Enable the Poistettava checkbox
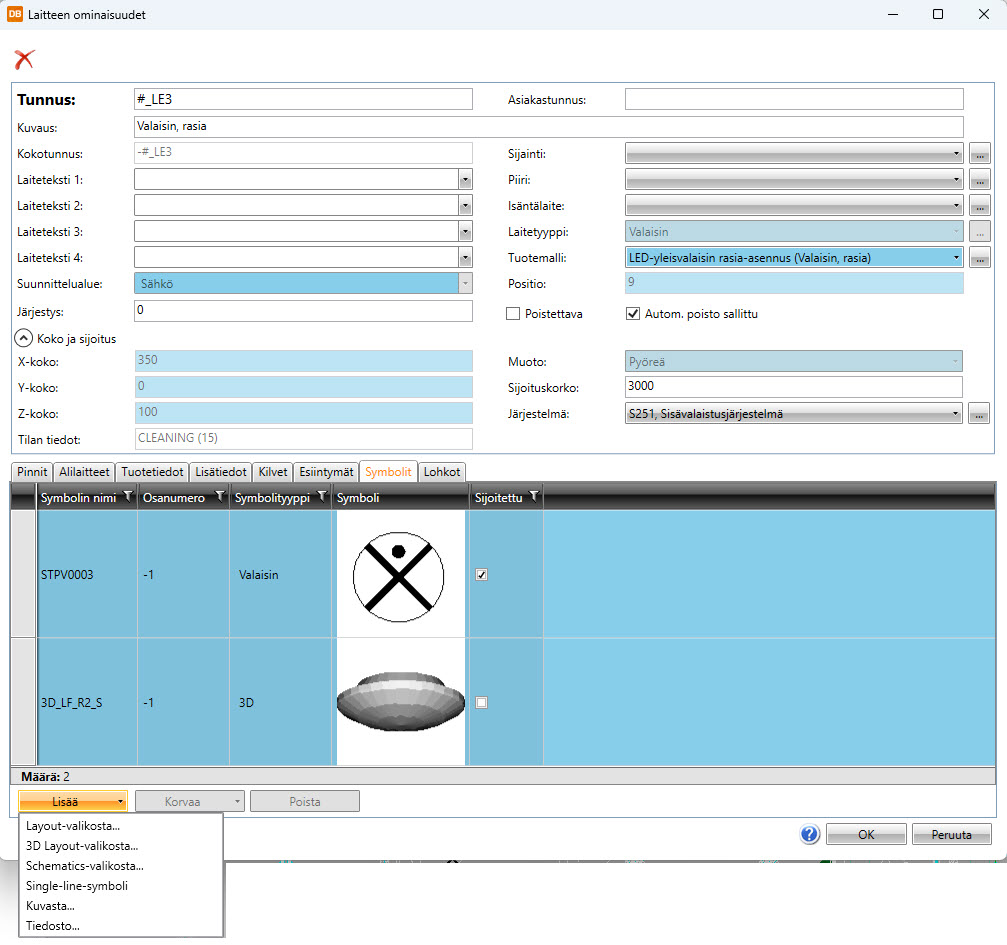1007x945 pixels. [x=513, y=314]
